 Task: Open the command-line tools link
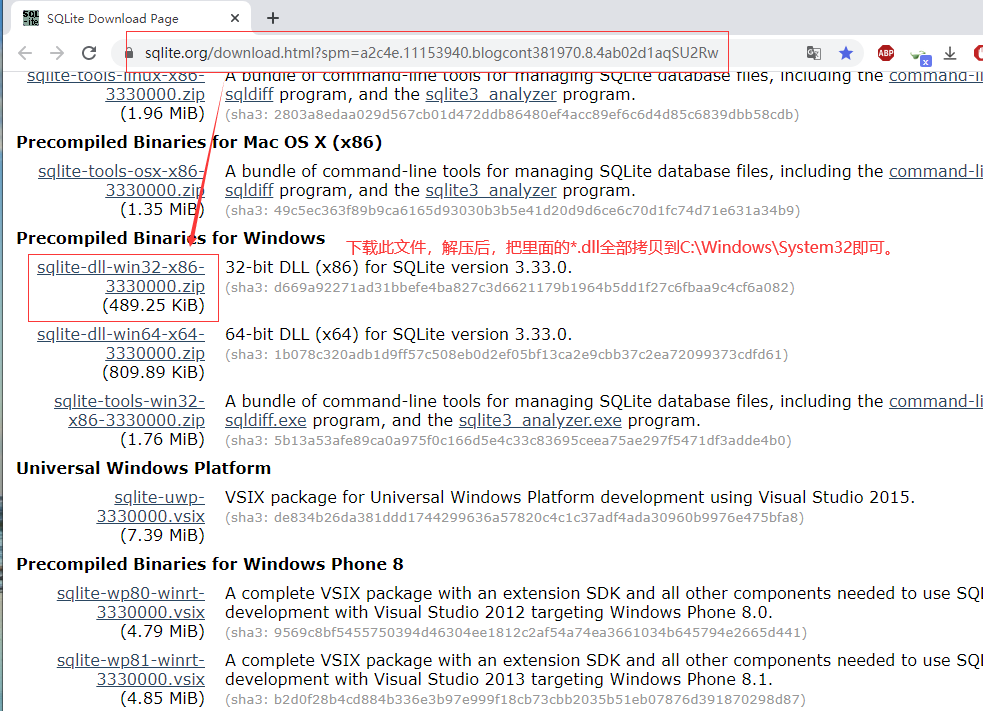pos(936,75)
